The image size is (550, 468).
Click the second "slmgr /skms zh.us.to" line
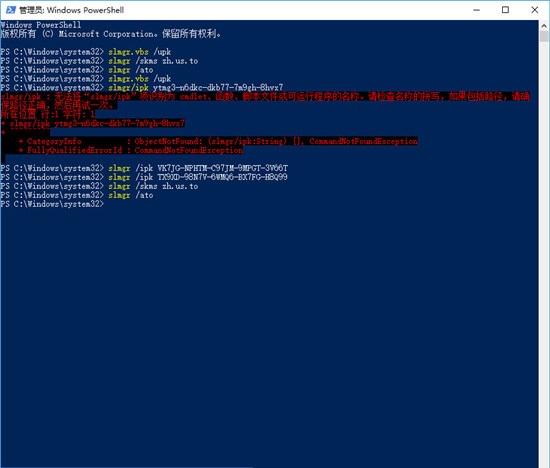point(99,186)
